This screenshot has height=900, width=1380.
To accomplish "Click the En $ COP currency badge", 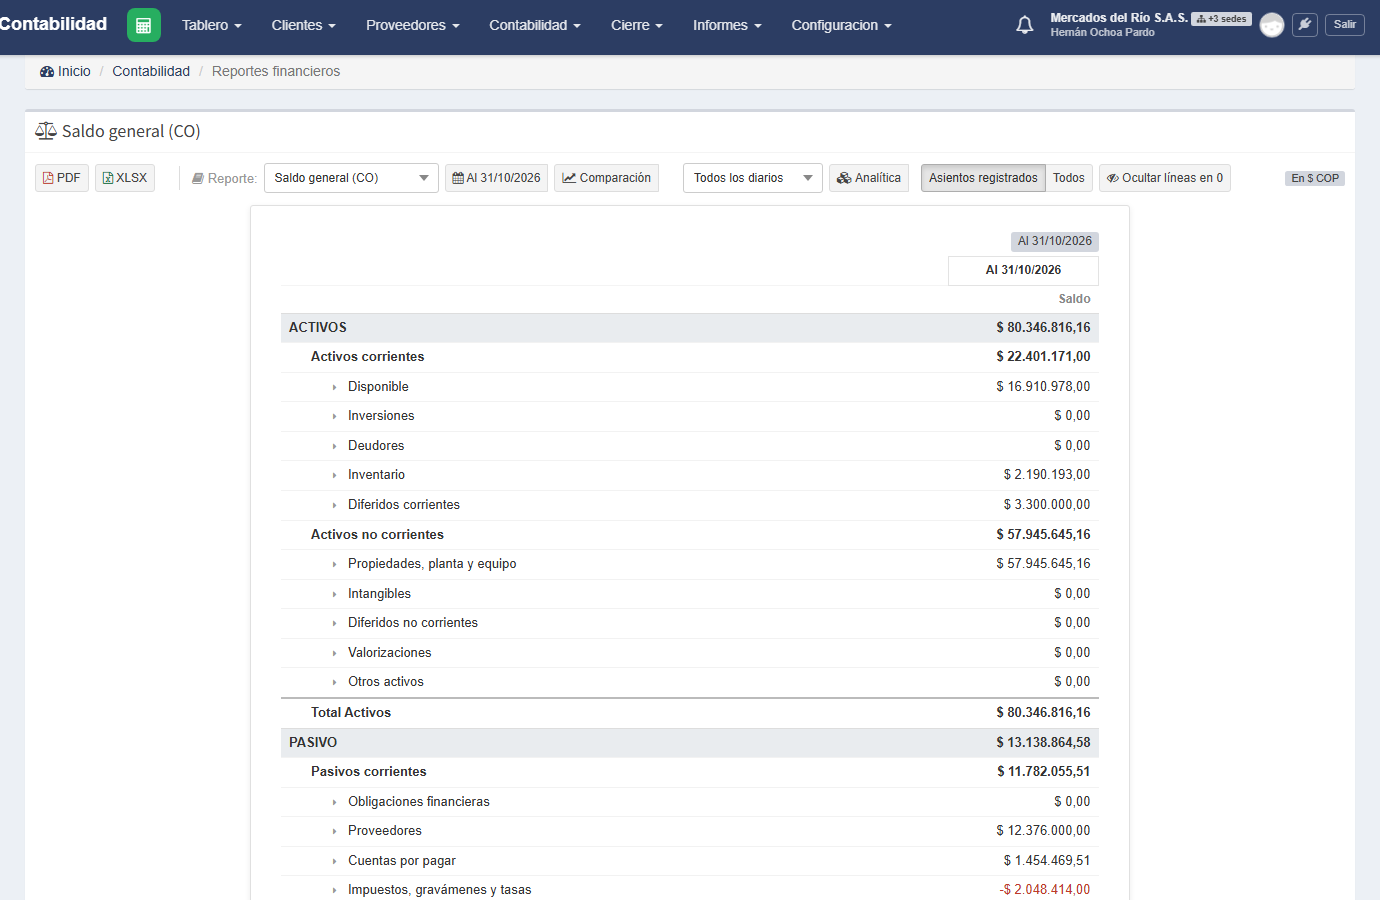I will click(x=1315, y=178).
